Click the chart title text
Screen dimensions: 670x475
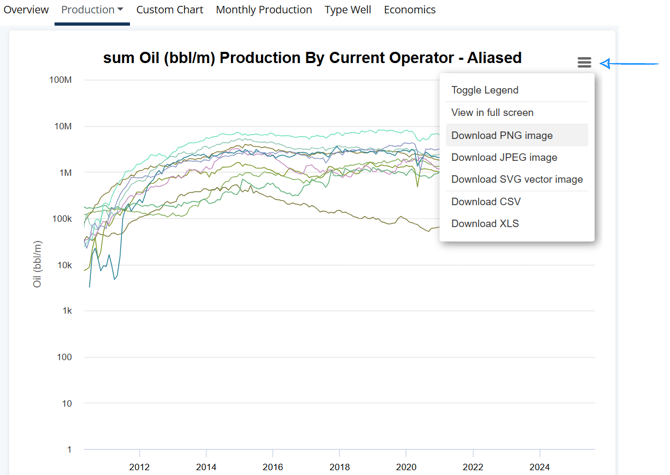312,58
